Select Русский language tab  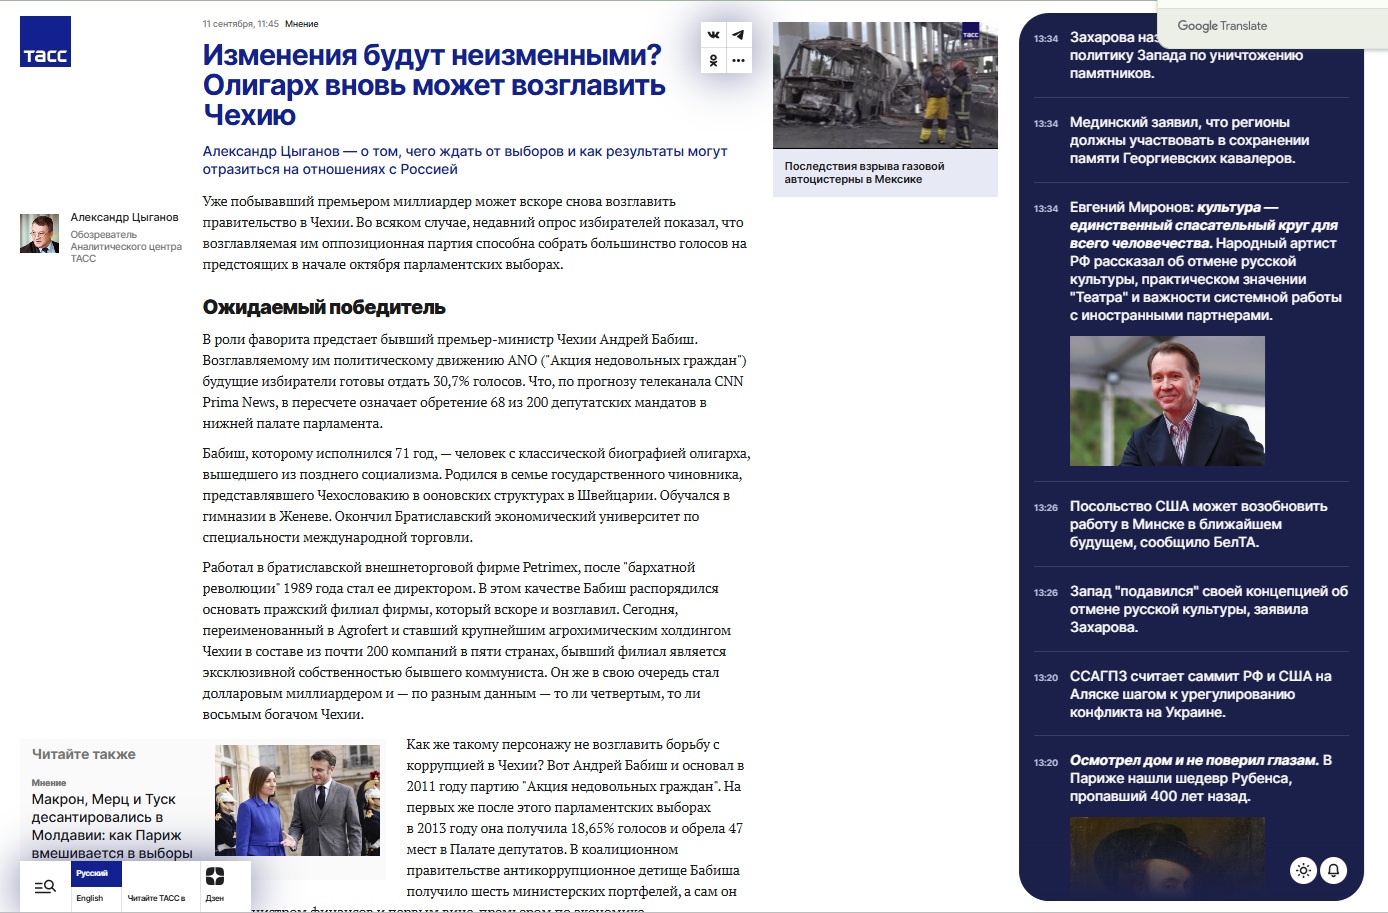click(x=95, y=873)
